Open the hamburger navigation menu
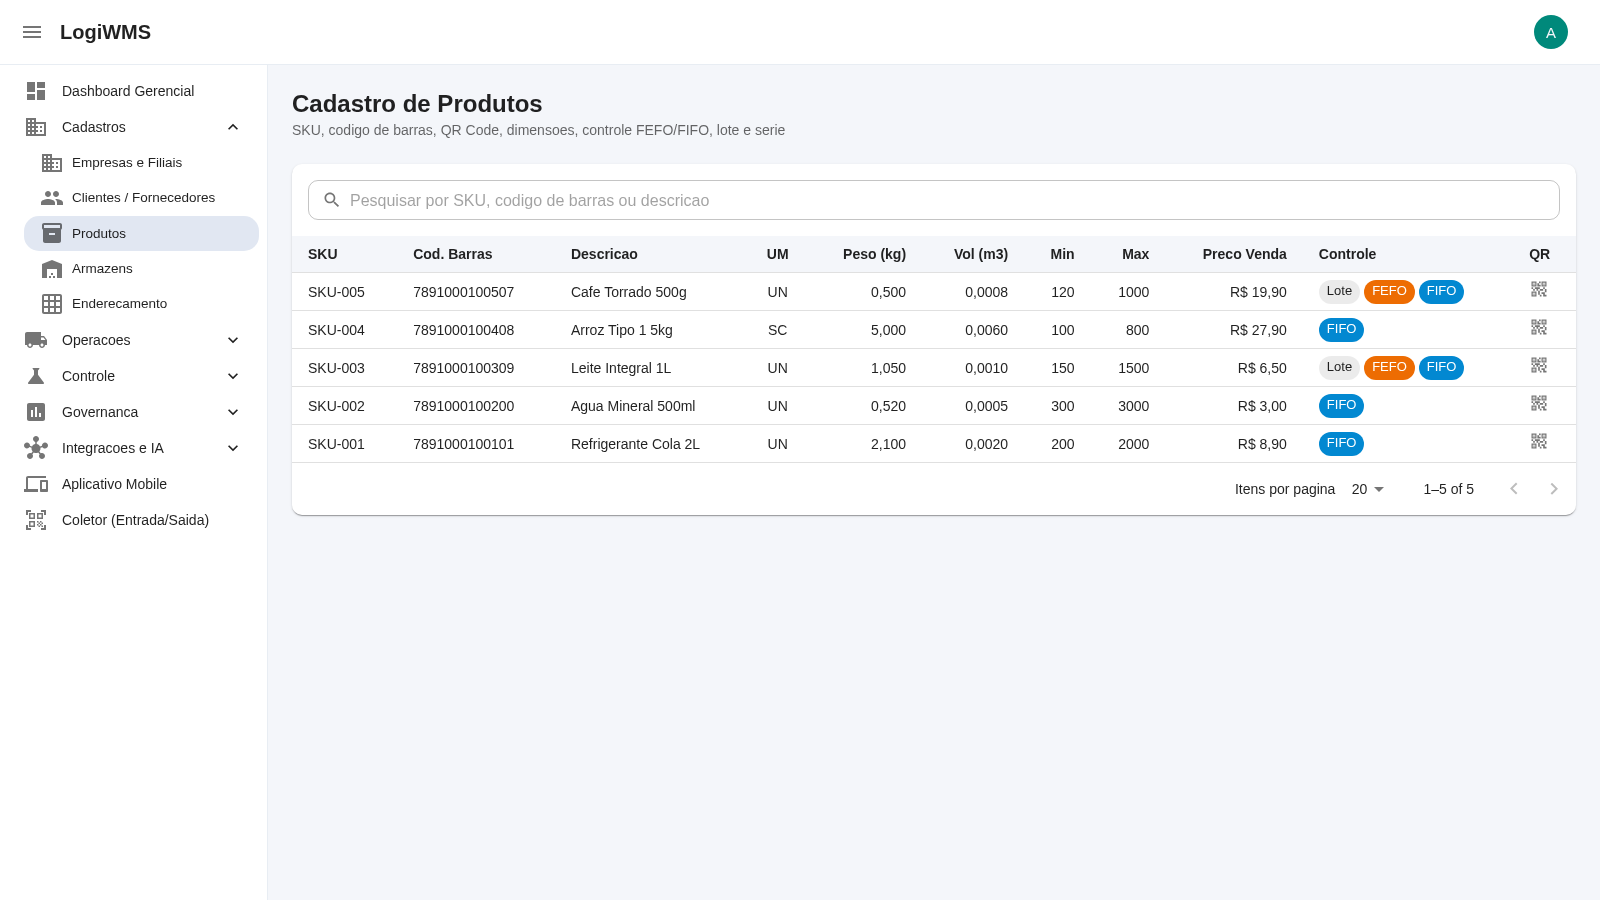 pyautogui.click(x=32, y=32)
